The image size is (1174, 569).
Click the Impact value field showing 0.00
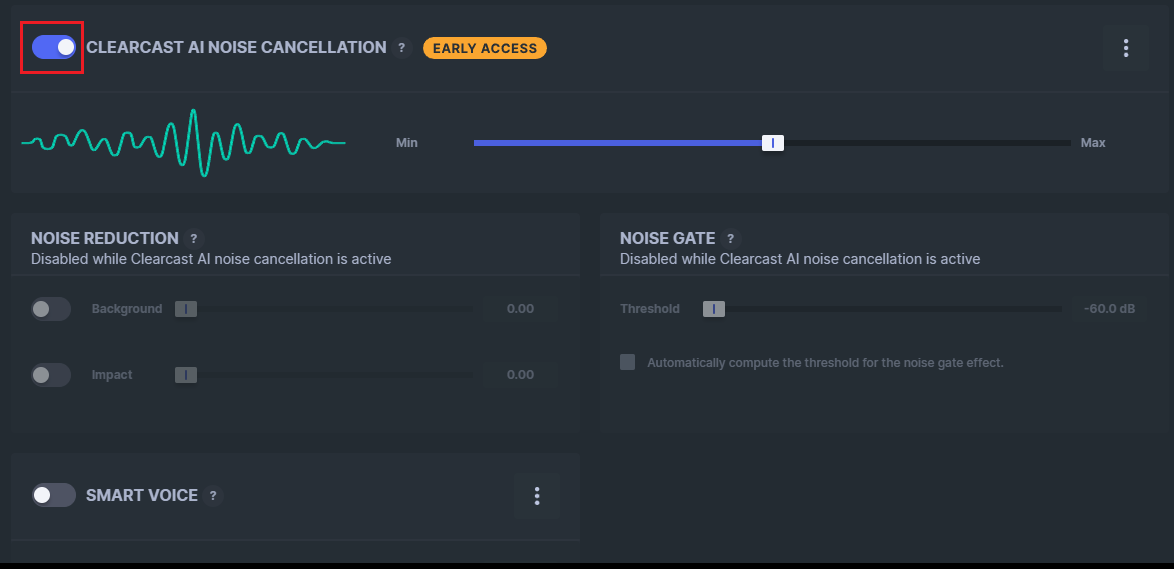tap(520, 374)
